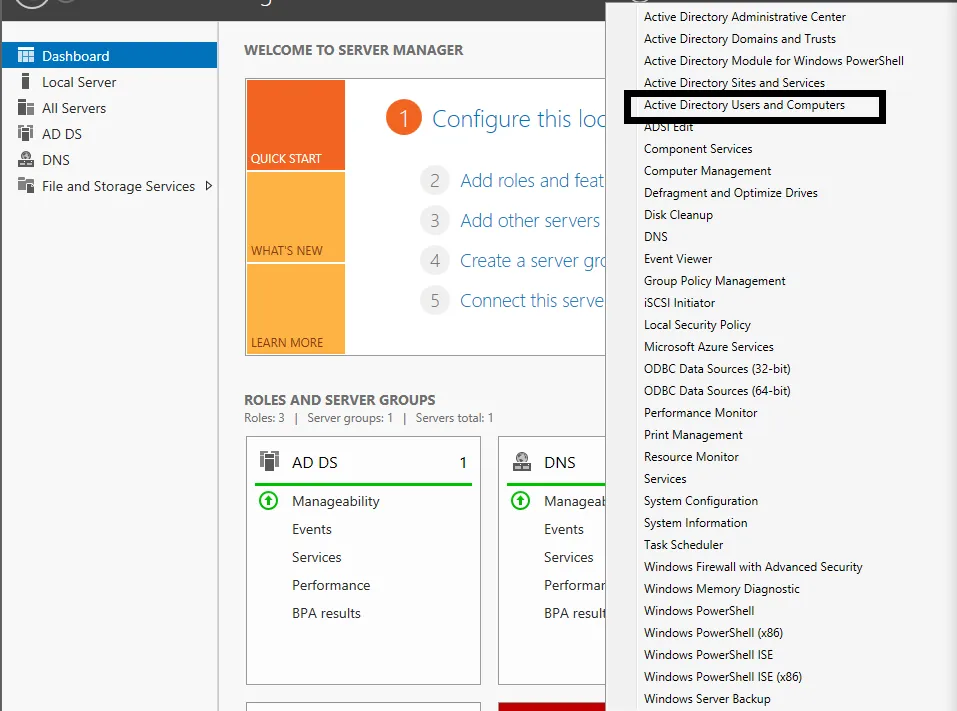Open Print Management
Image resolution: width=957 pixels, height=711 pixels.
tap(693, 435)
